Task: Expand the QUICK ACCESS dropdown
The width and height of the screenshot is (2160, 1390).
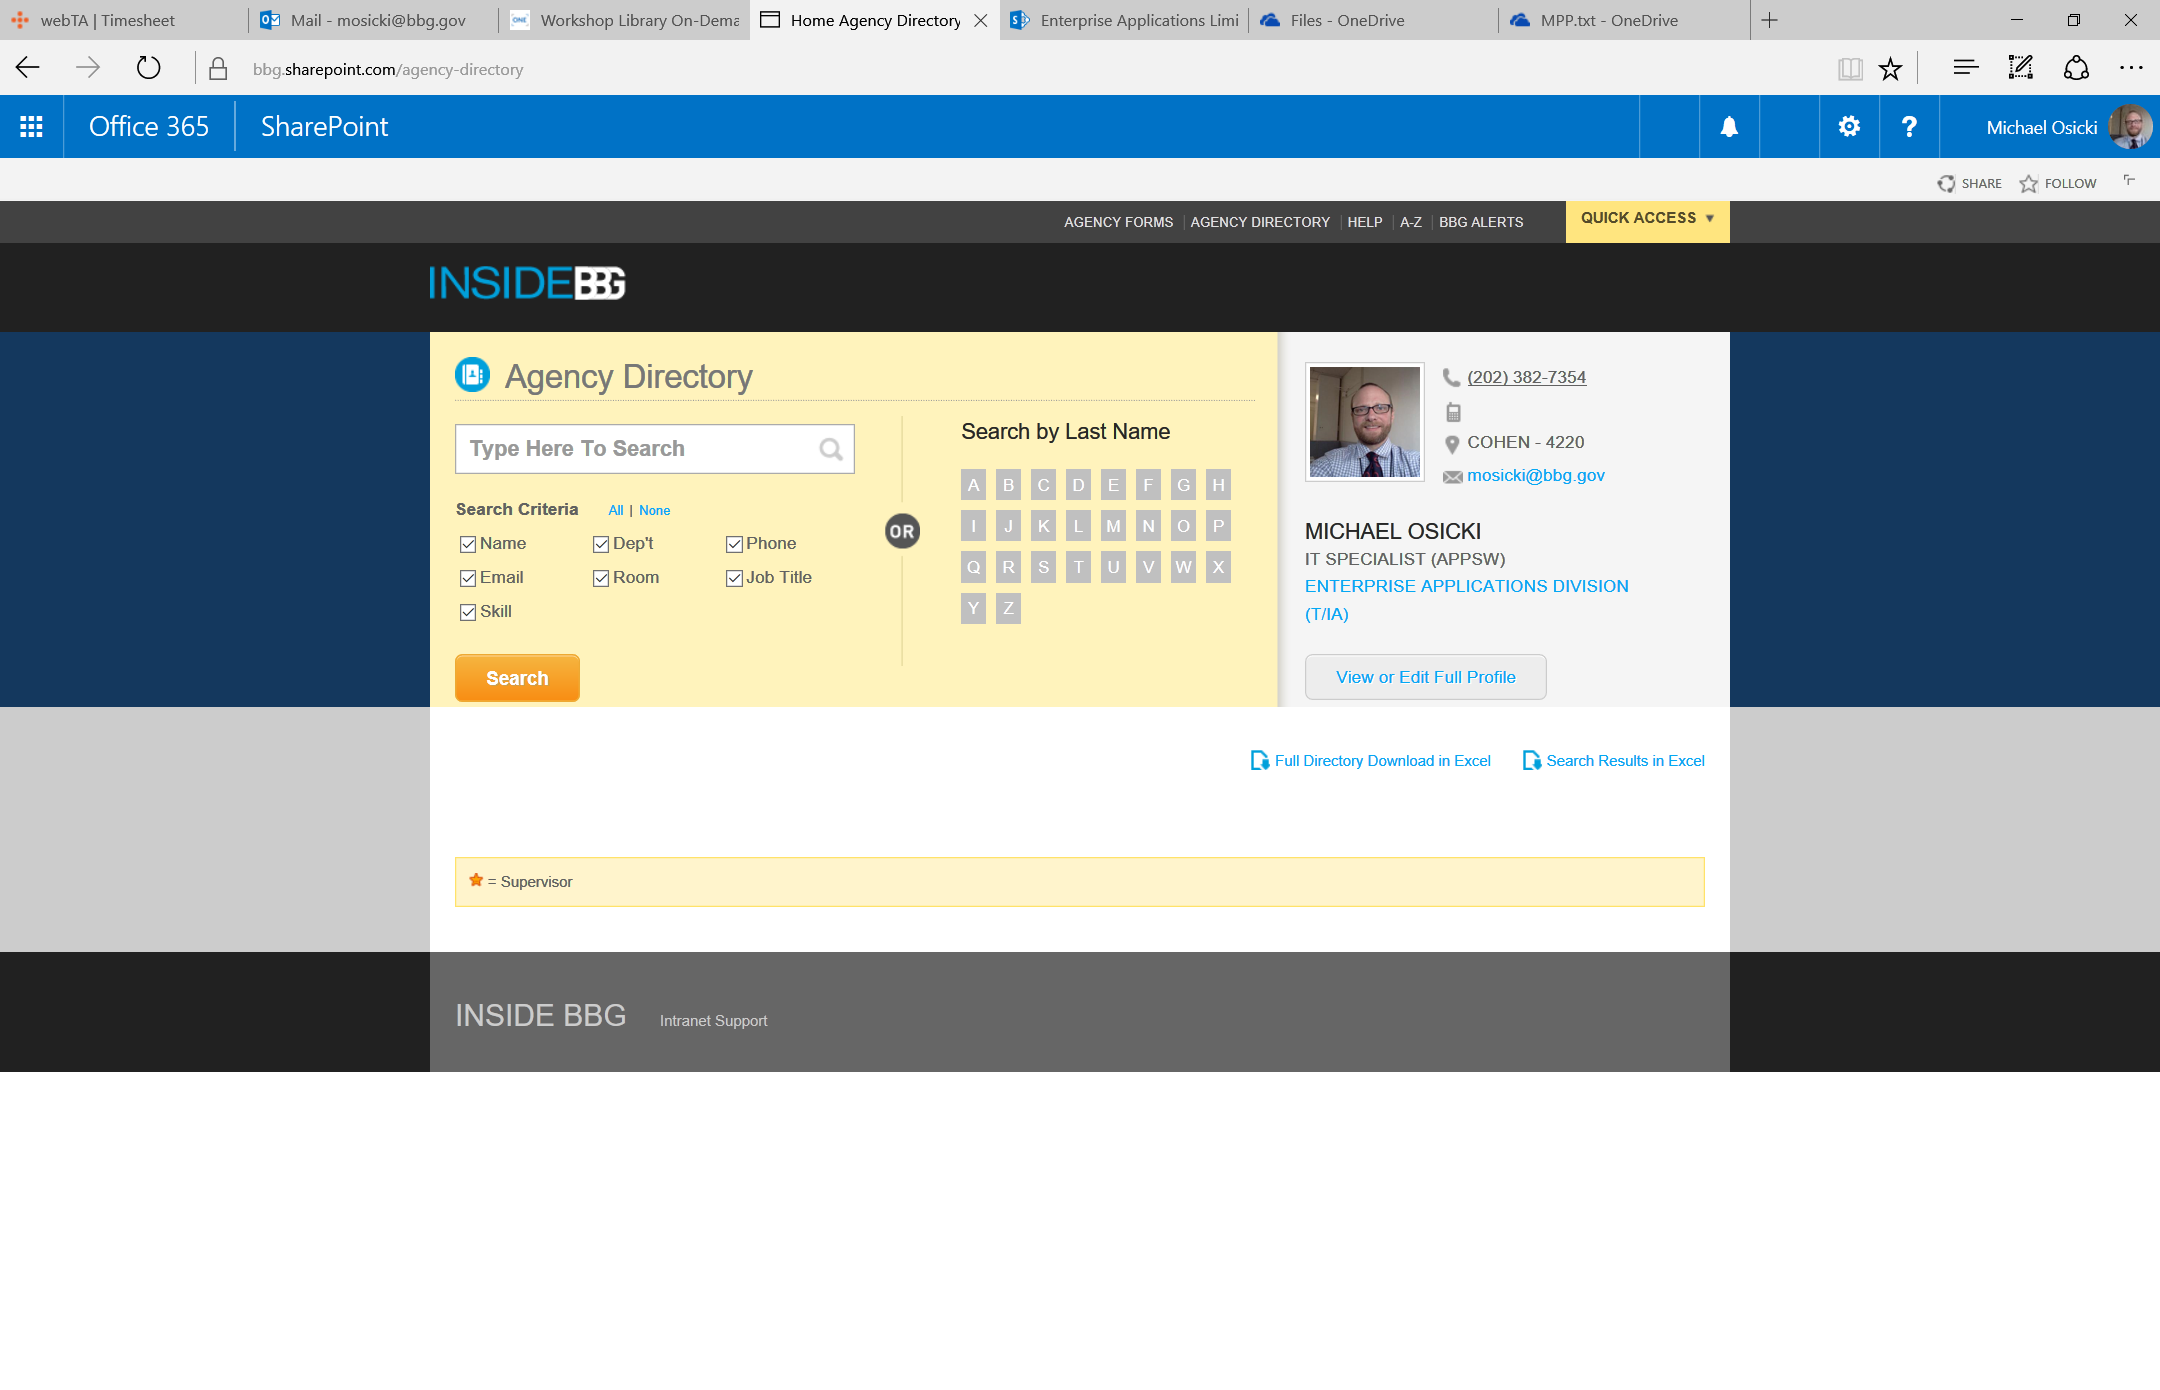Action: pyautogui.click(x=1647, y=221)
